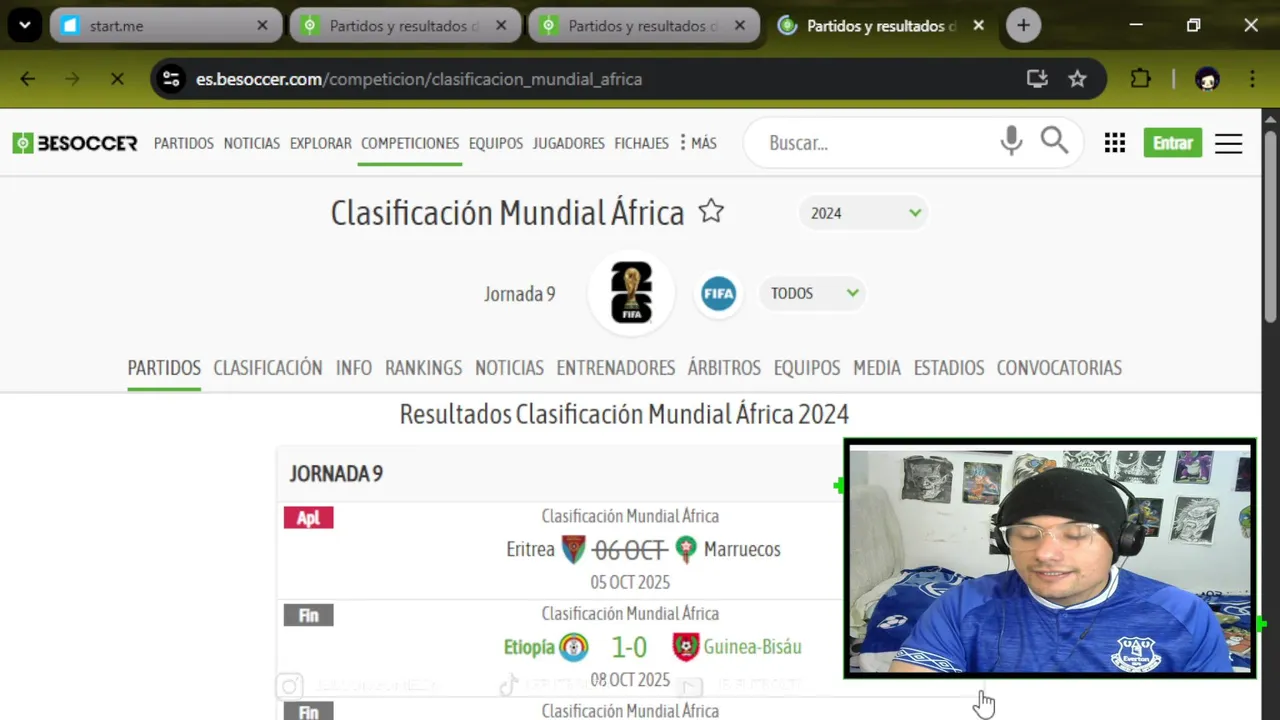Switch to the start.me browser tab
This screenshot has height=720, width=1280.
coord(165,26)
